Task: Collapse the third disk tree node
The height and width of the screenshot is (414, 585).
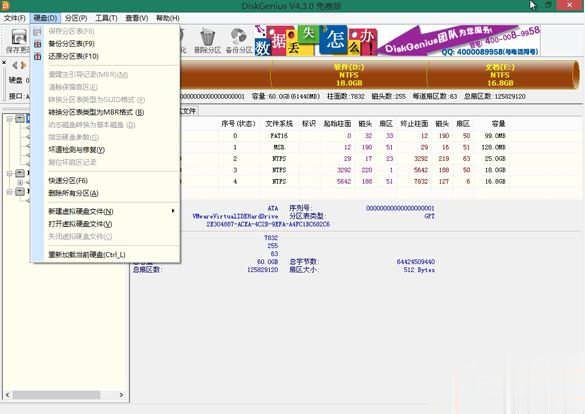Action: tap(9, 192)
